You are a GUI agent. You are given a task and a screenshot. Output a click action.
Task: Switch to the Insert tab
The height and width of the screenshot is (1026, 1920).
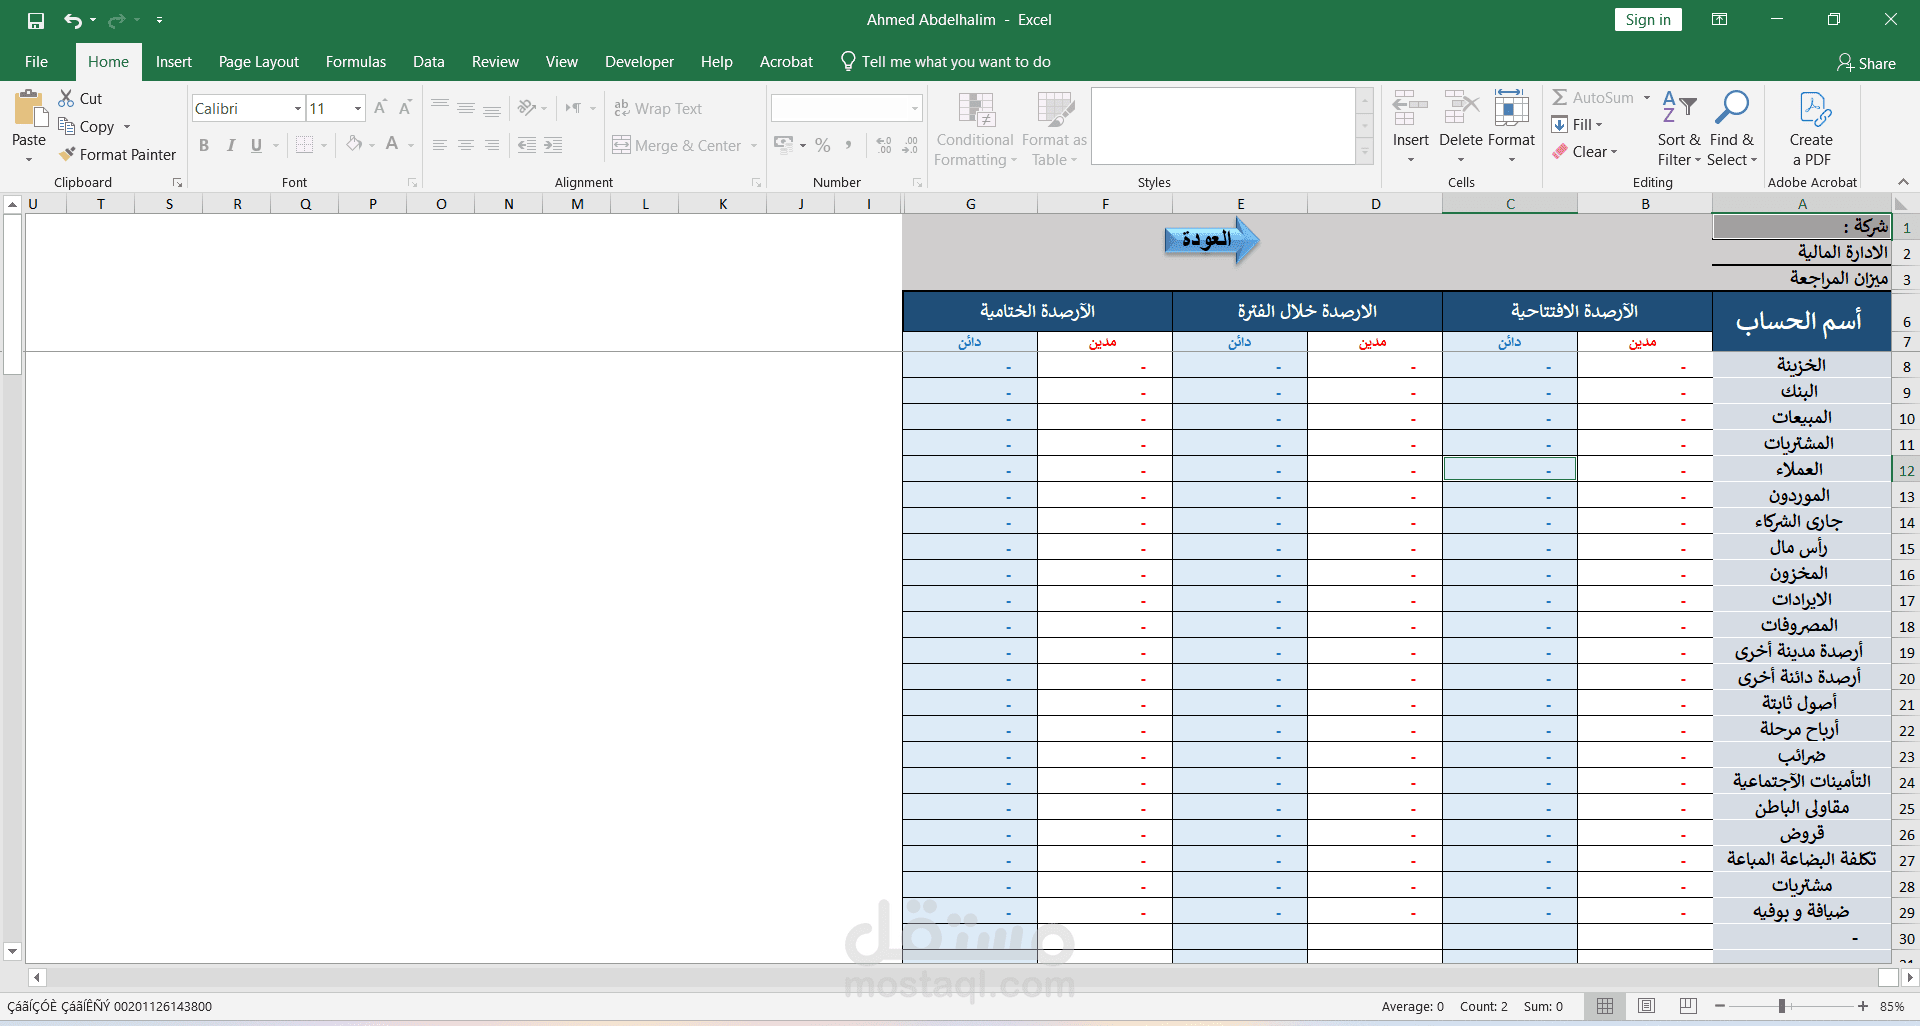(x=174, y=62)
